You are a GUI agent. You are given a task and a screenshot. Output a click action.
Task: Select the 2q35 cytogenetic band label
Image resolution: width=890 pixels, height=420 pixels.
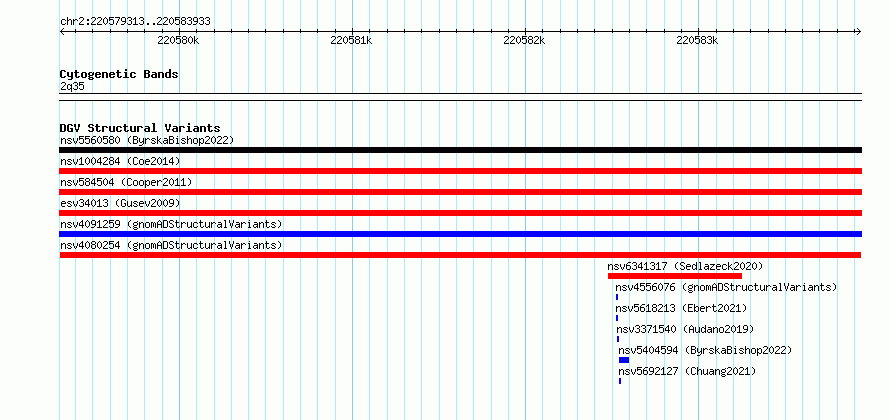pyautogui.click(x=72, y=86)
